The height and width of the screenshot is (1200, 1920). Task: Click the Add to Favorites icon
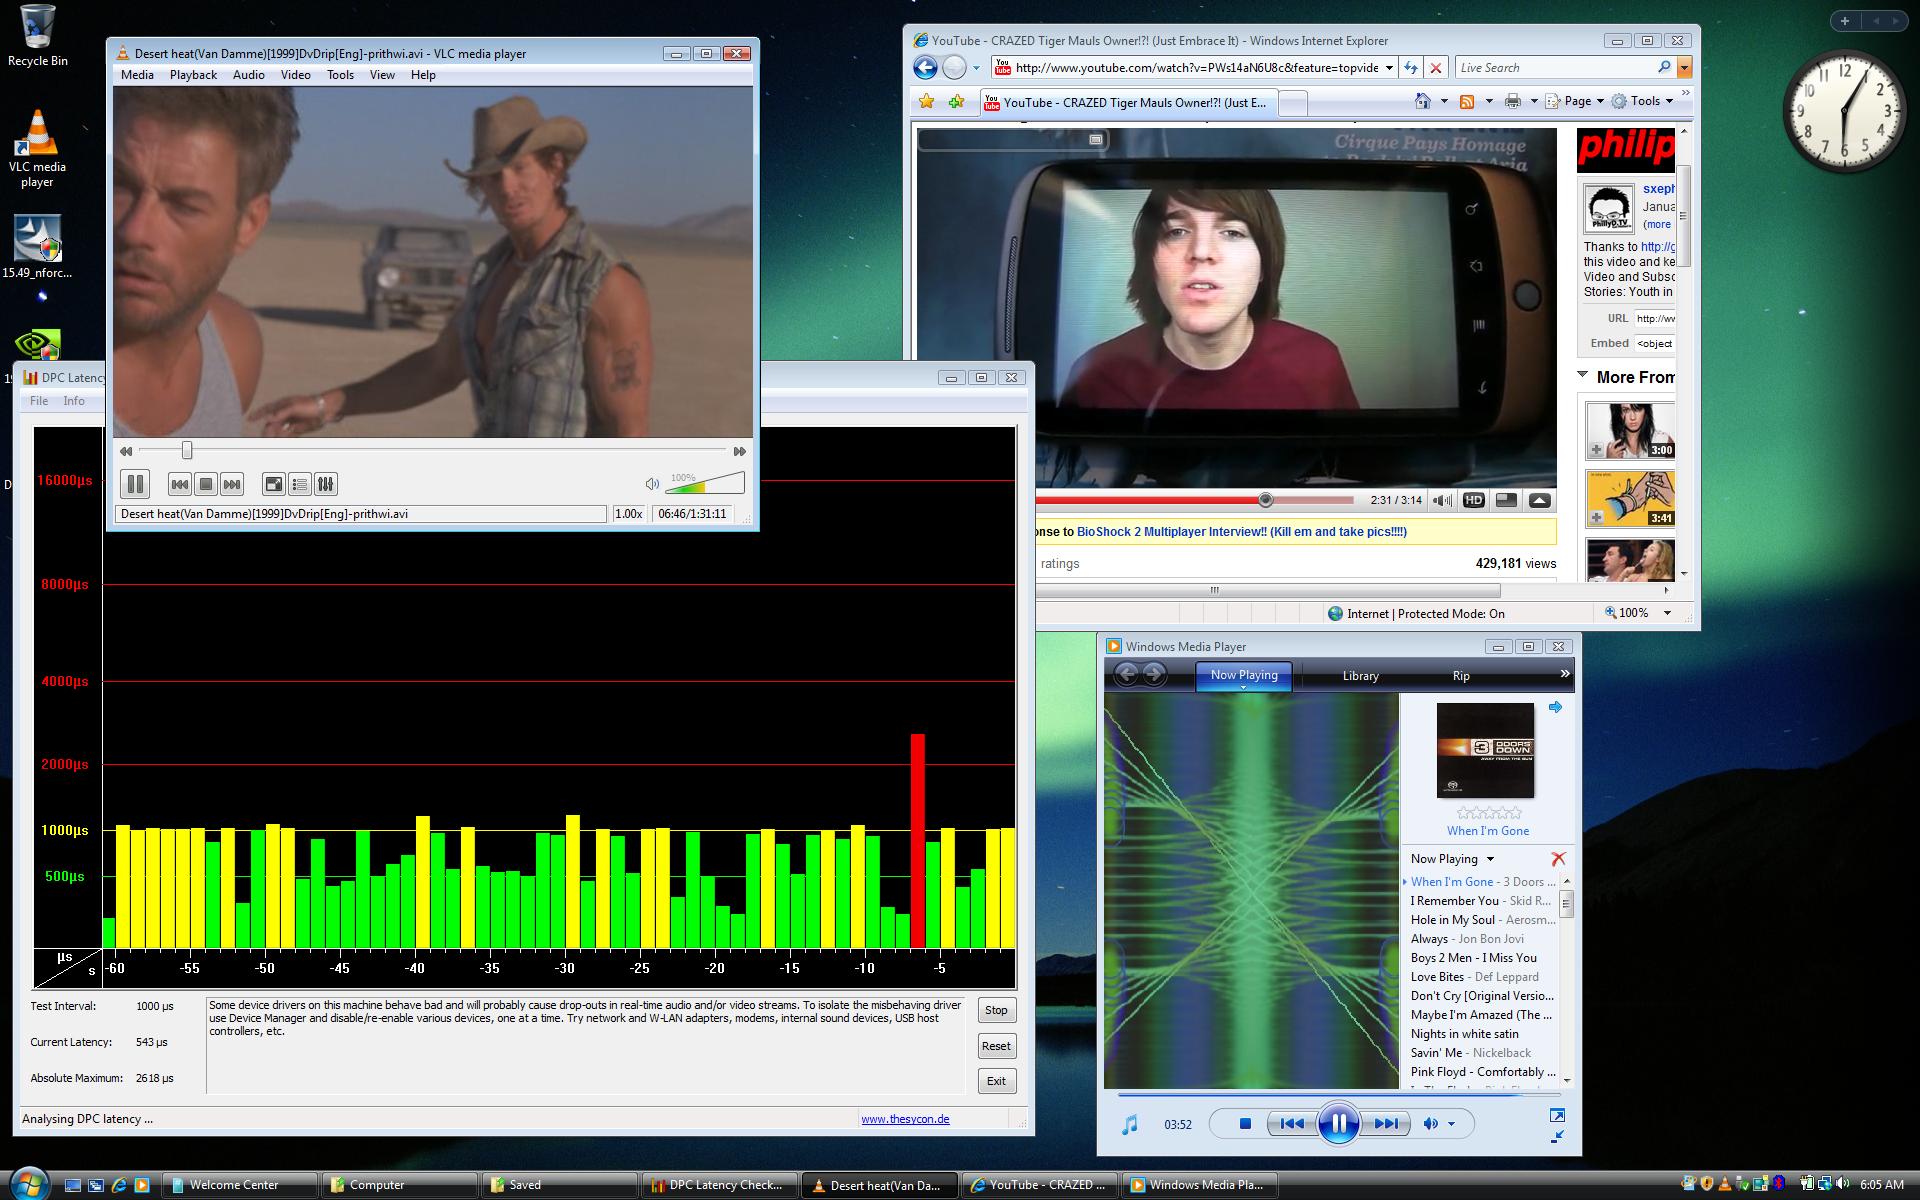coord(957,101)
